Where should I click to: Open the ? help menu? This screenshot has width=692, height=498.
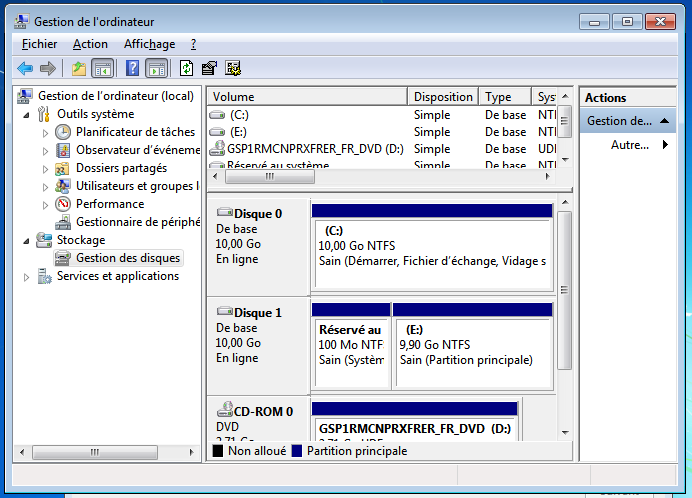pos(193,44)
